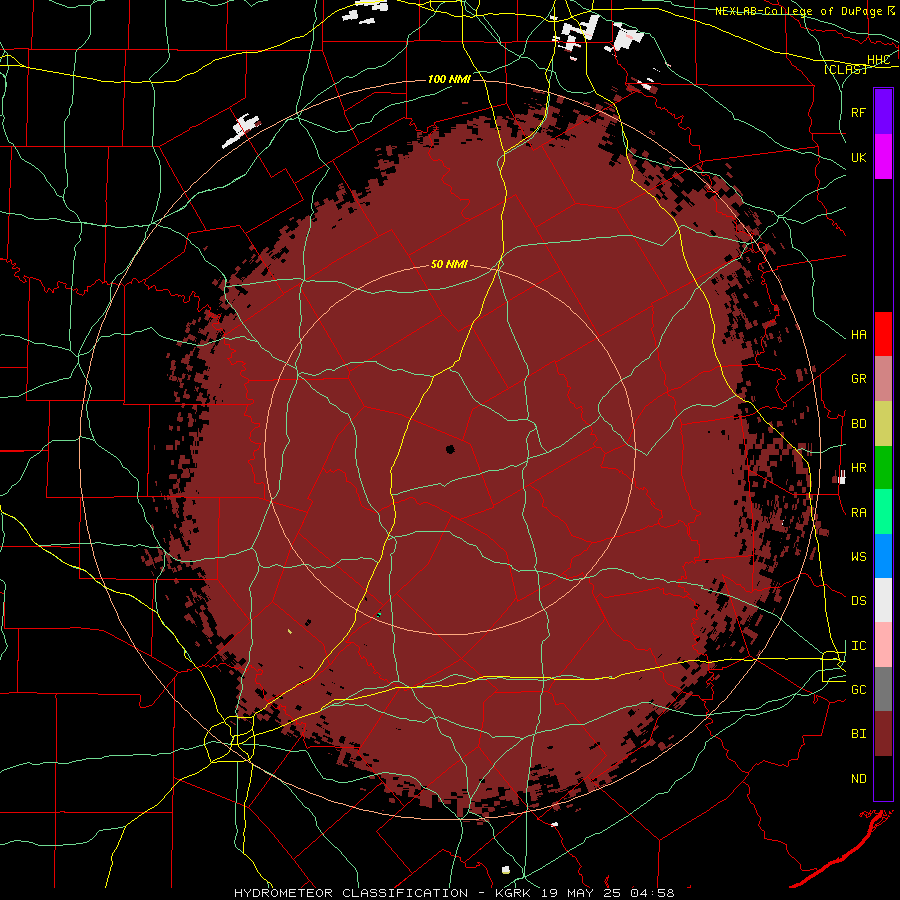Click the bright red HA legend swatch

883,334
